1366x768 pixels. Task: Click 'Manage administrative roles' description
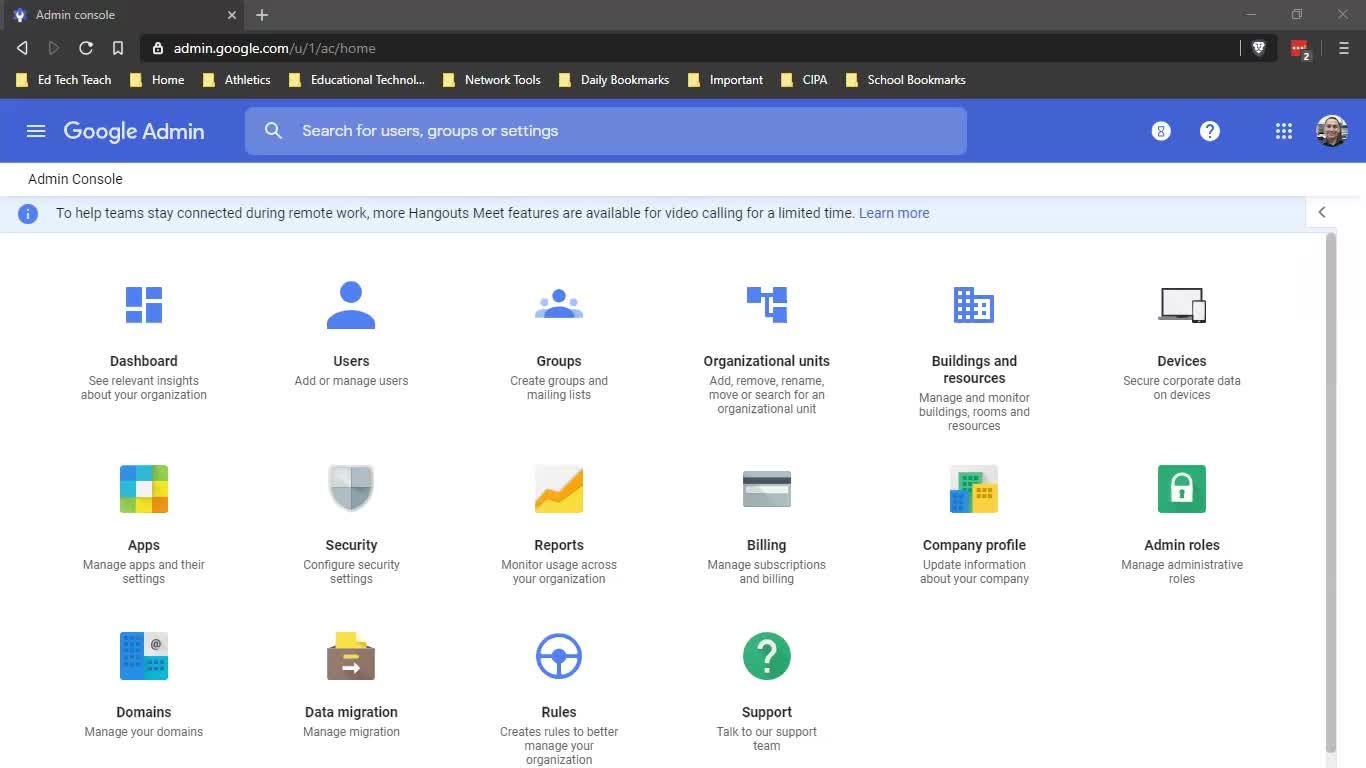click(1182, 572)
